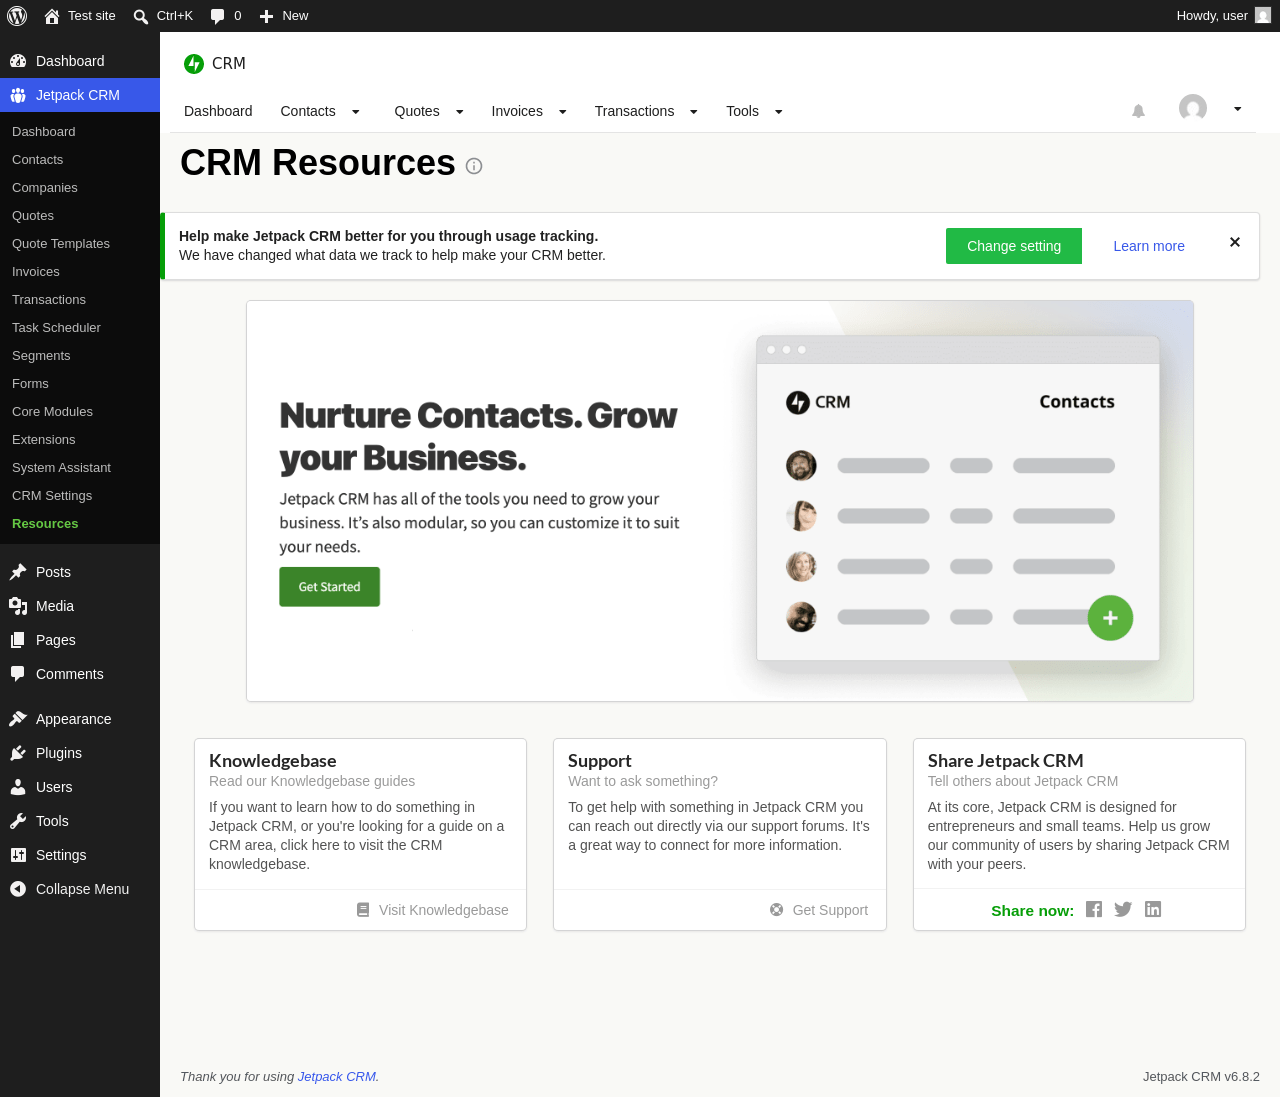
Task: Share Jetpack CRM on Facebook
Action: point(1094,909)
